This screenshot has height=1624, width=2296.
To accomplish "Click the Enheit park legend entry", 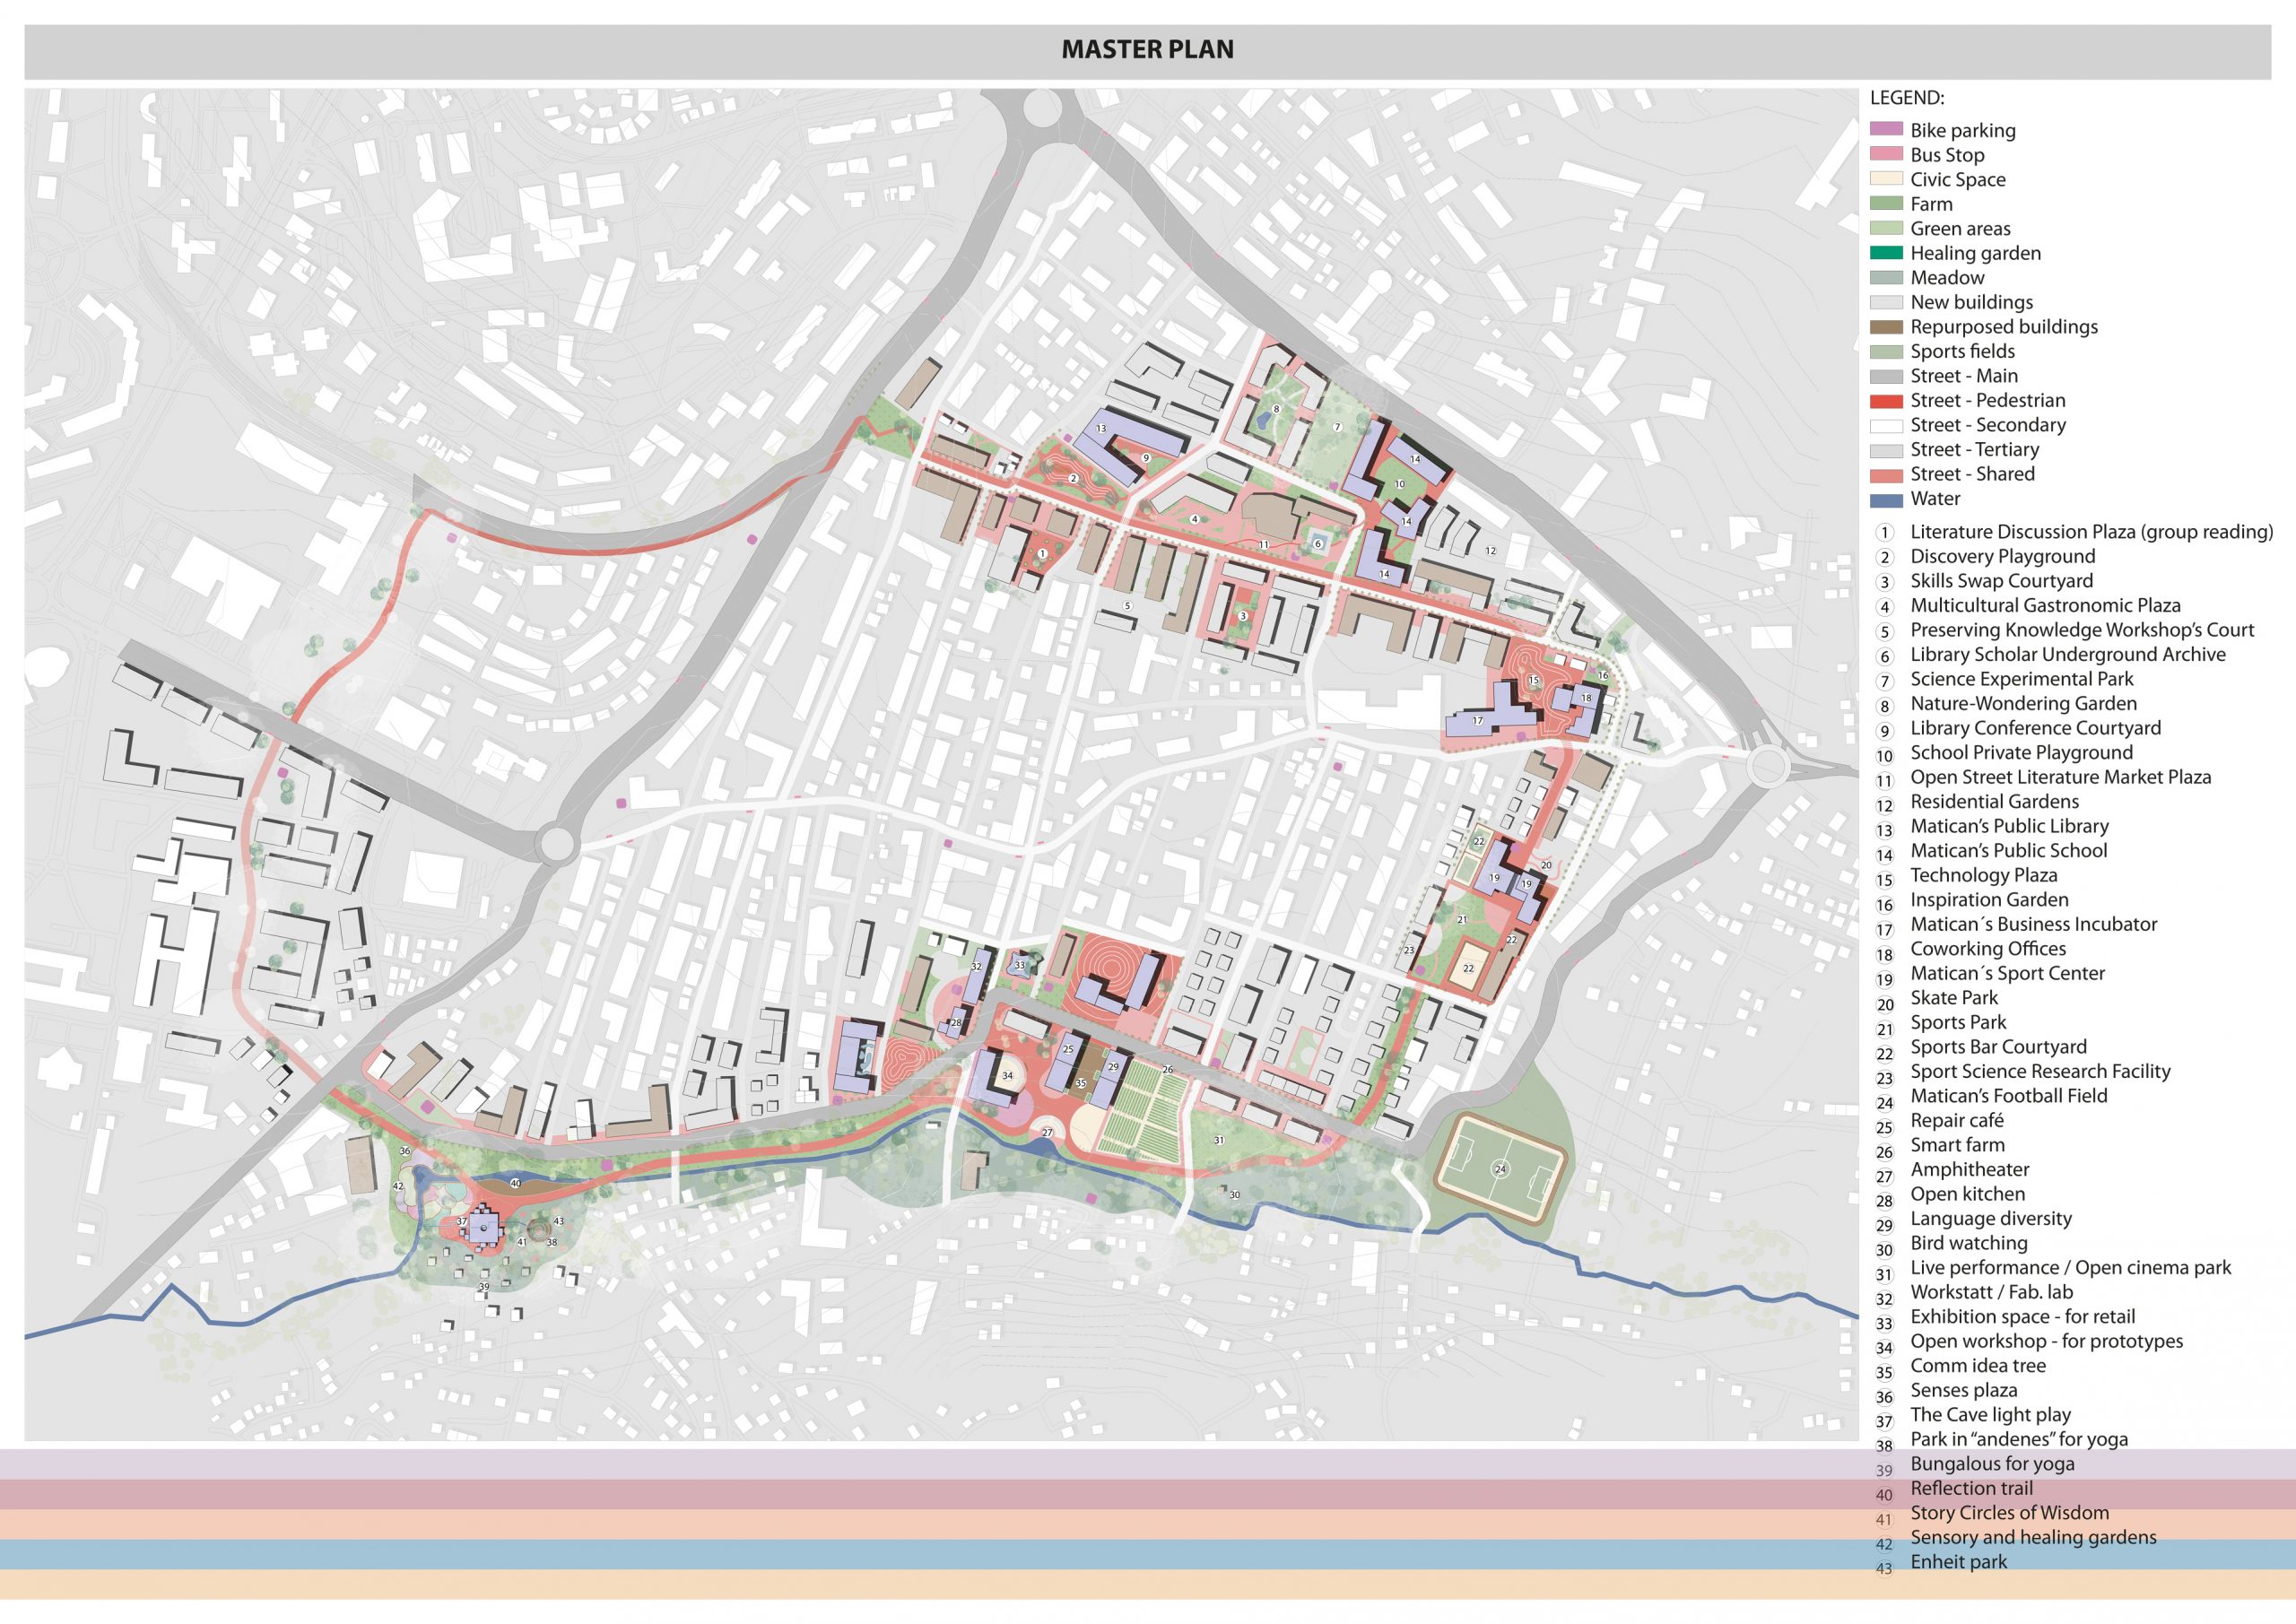I will 1958,1561.
